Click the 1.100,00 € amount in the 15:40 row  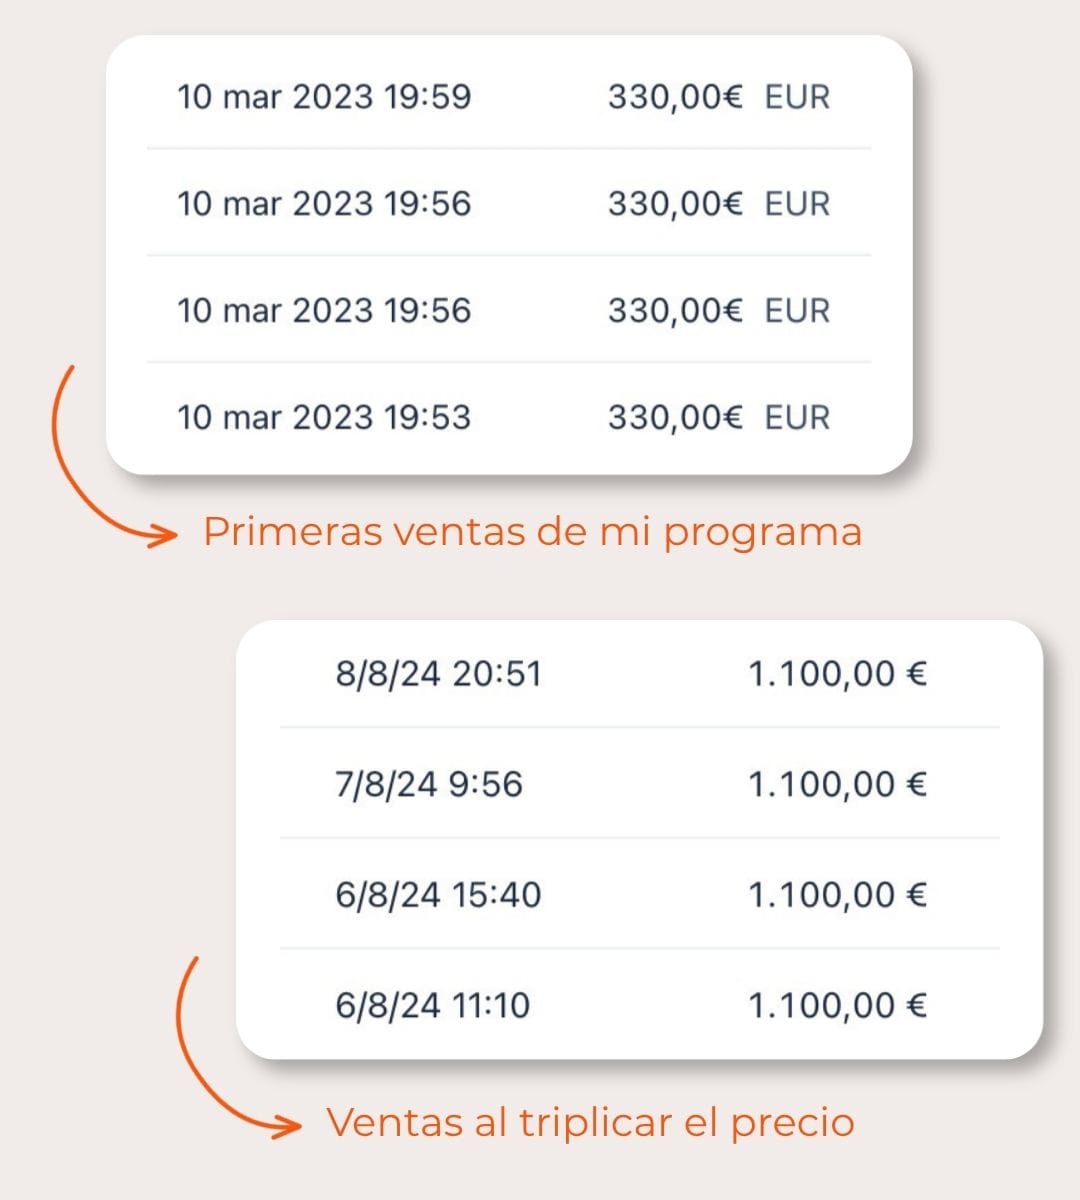(838, 894)
